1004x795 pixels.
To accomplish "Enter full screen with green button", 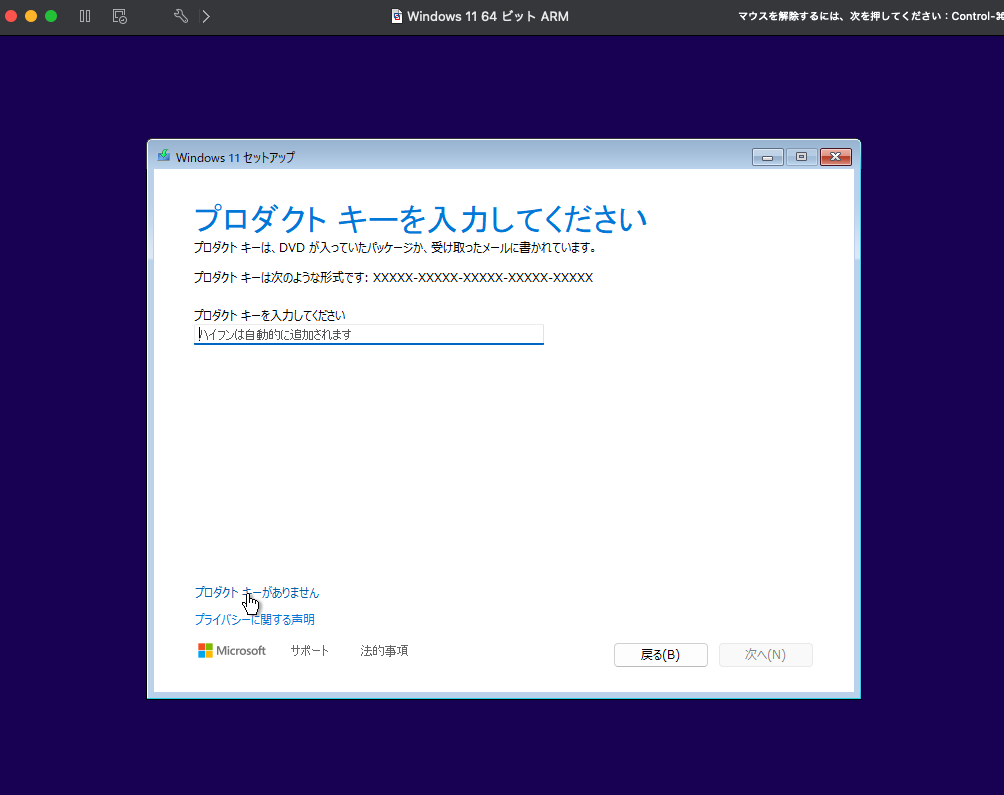I will (51, 16).
